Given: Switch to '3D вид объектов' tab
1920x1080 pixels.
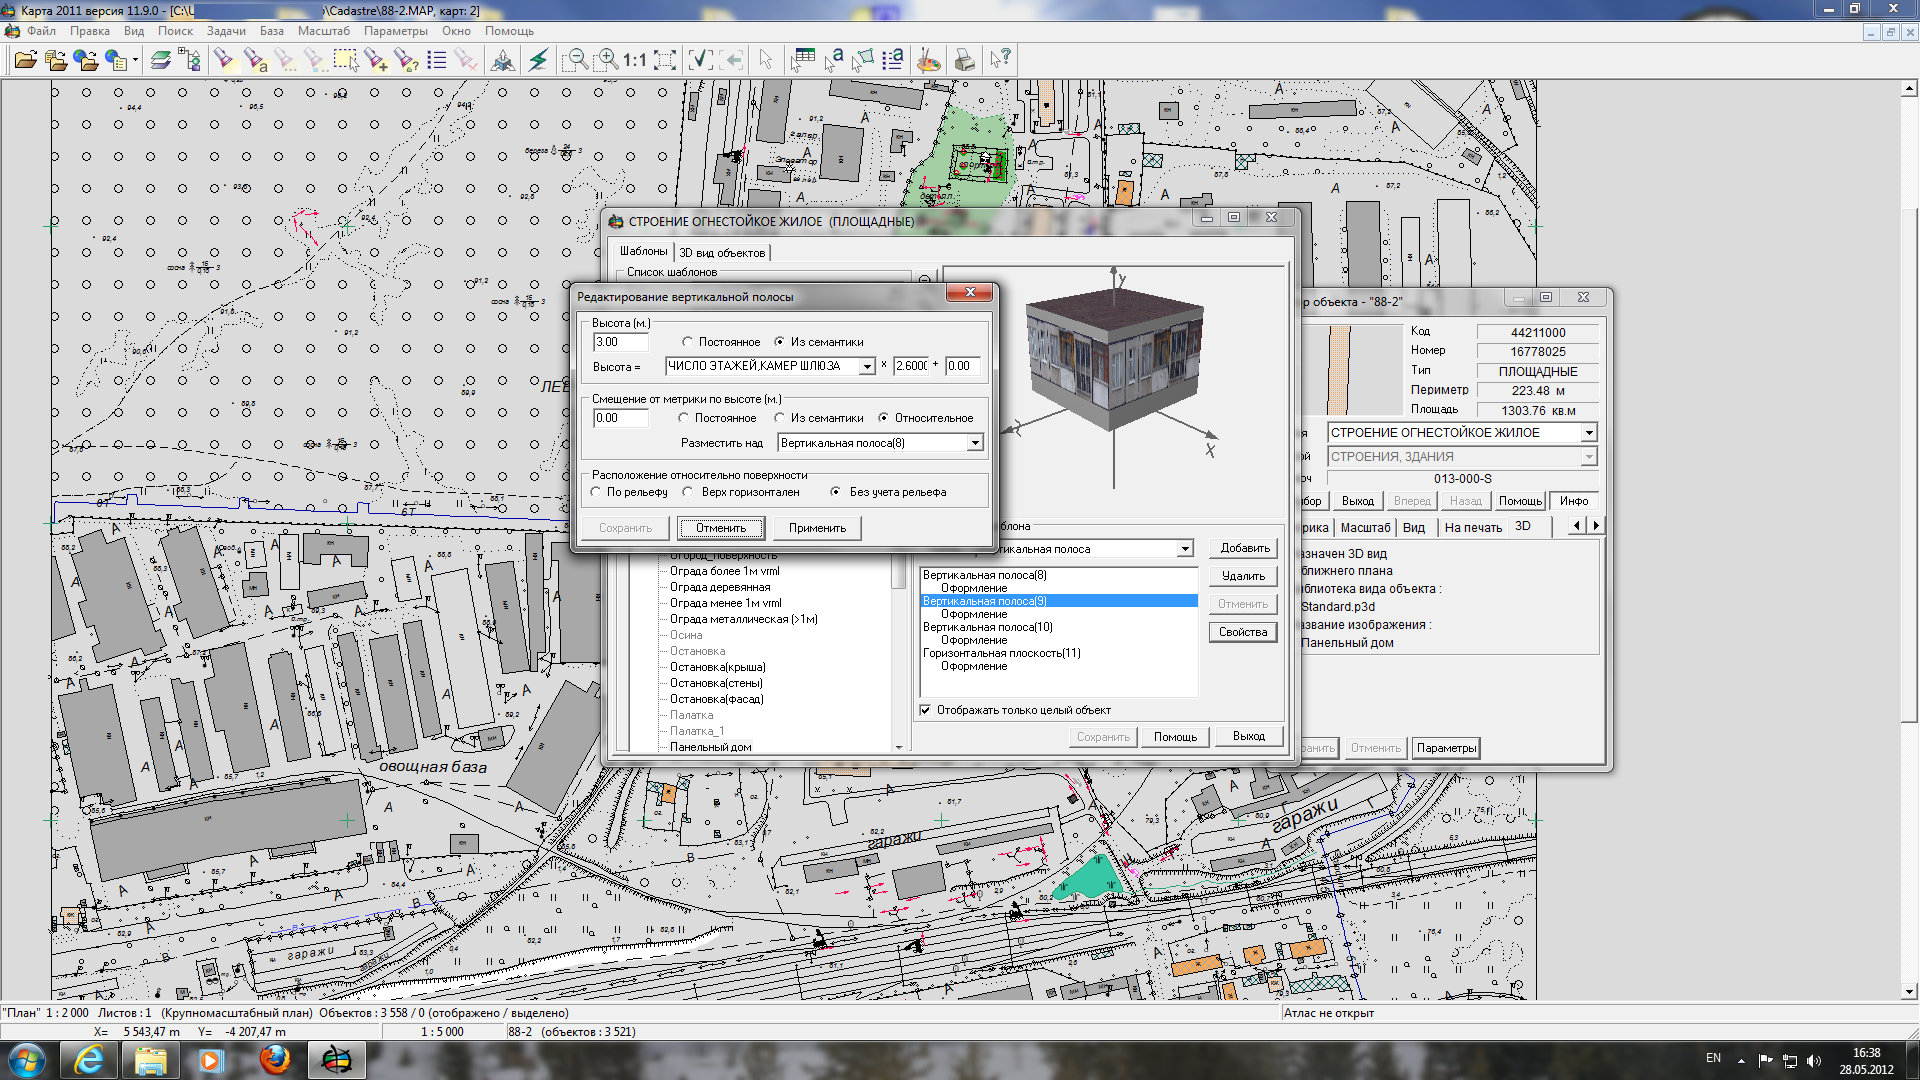Looking at the screenshot, I should [x=722, y=253].
